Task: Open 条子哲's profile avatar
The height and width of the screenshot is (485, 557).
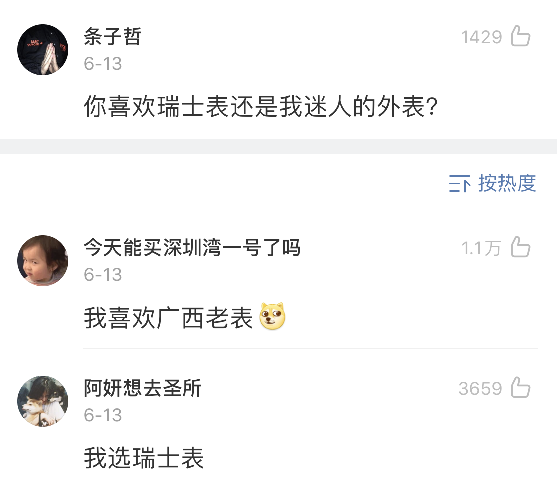Action: 43,49
